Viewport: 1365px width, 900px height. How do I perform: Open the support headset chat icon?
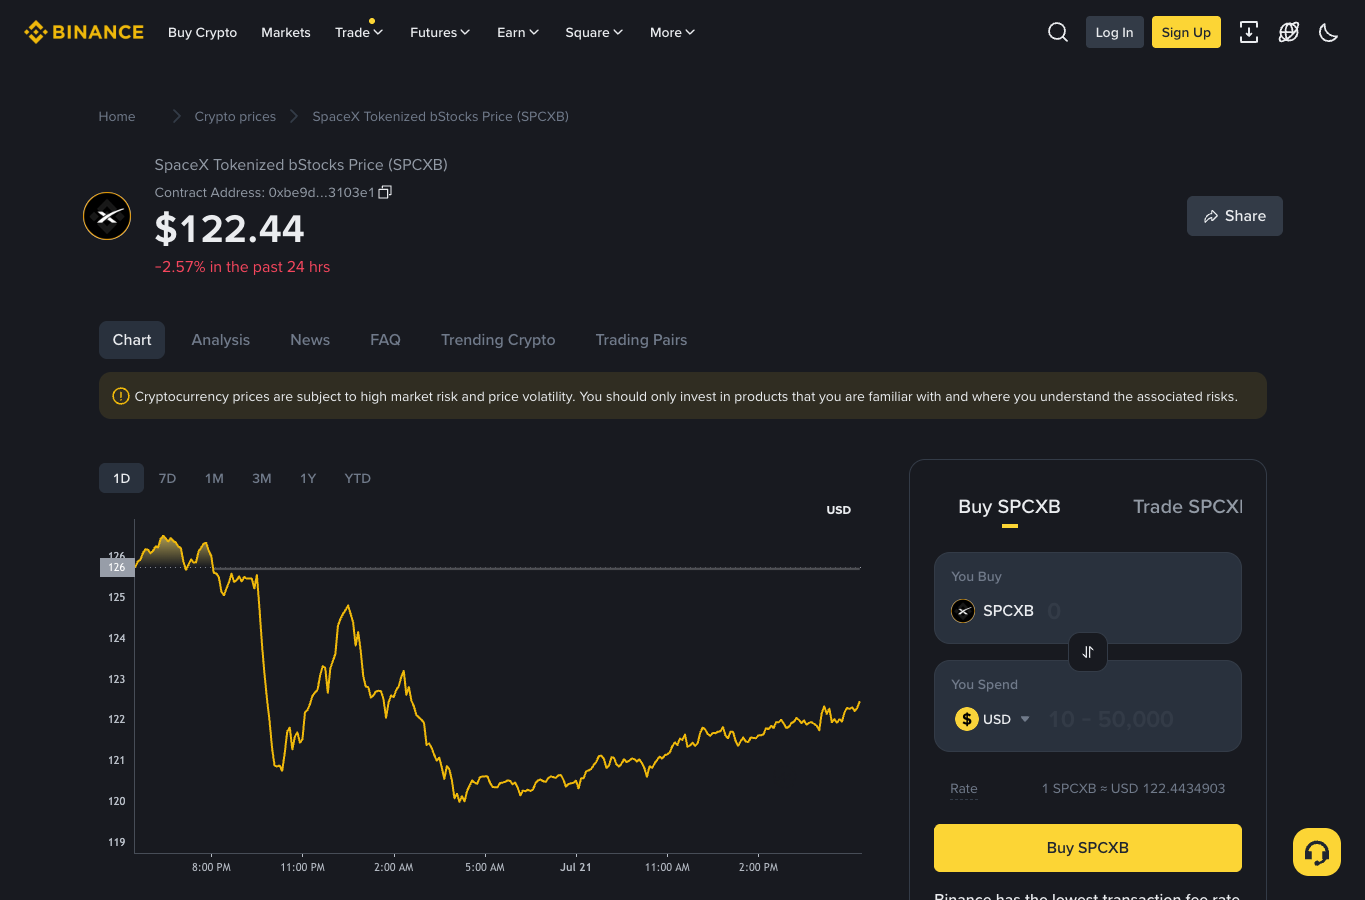point(1317,852)
